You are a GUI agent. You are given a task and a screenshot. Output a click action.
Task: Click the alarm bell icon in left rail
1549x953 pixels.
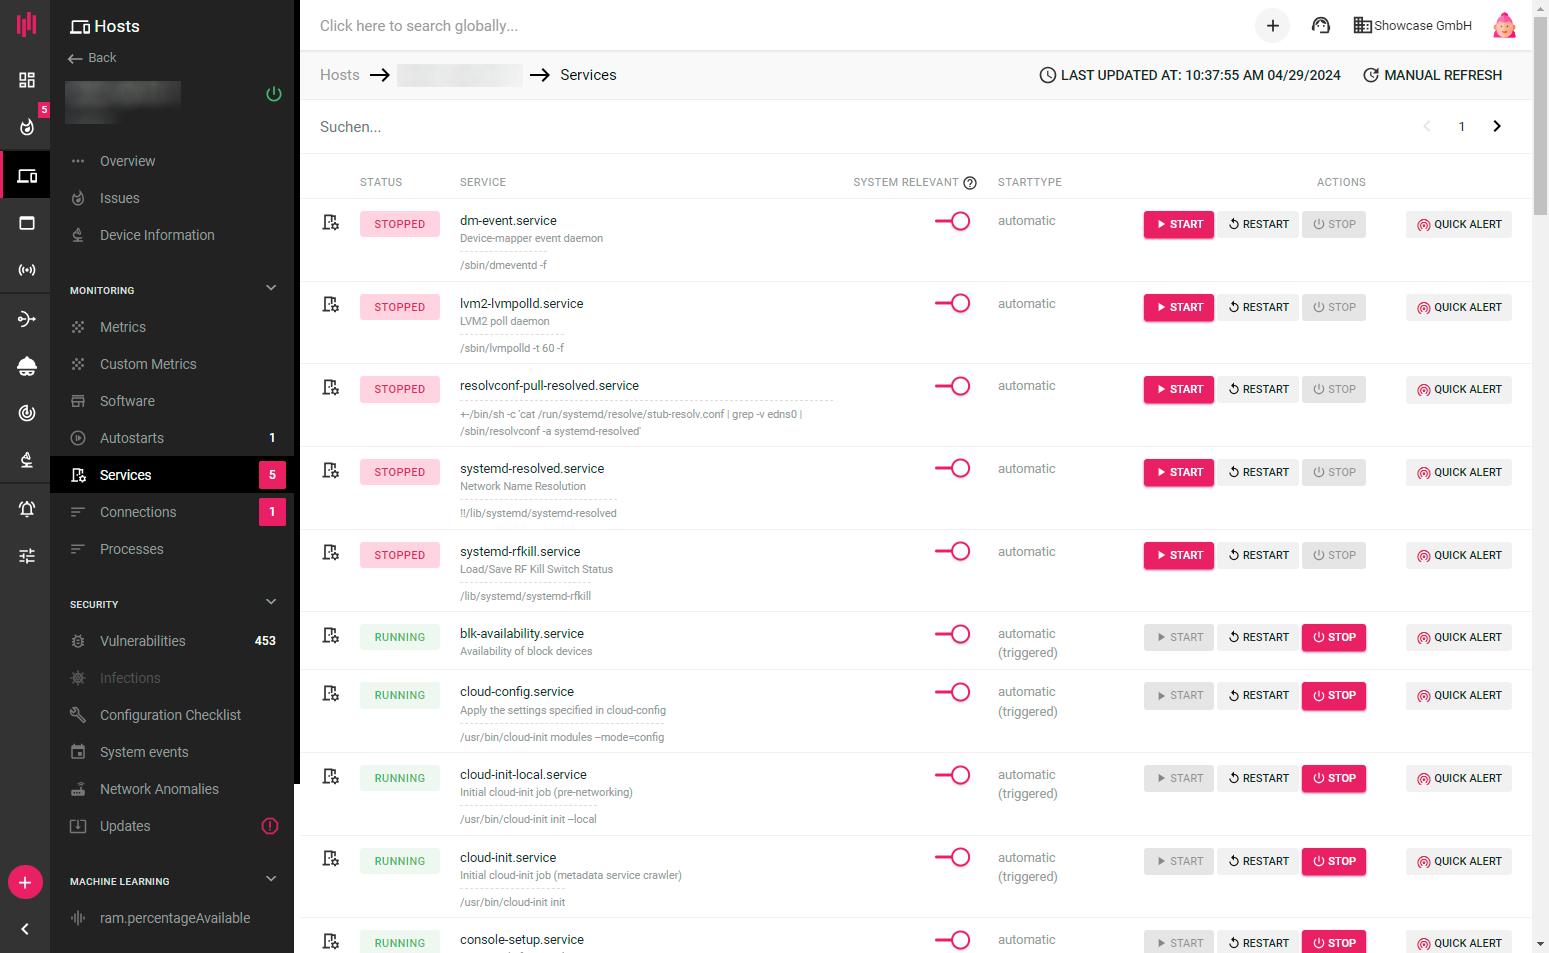[x=27, y=509]
